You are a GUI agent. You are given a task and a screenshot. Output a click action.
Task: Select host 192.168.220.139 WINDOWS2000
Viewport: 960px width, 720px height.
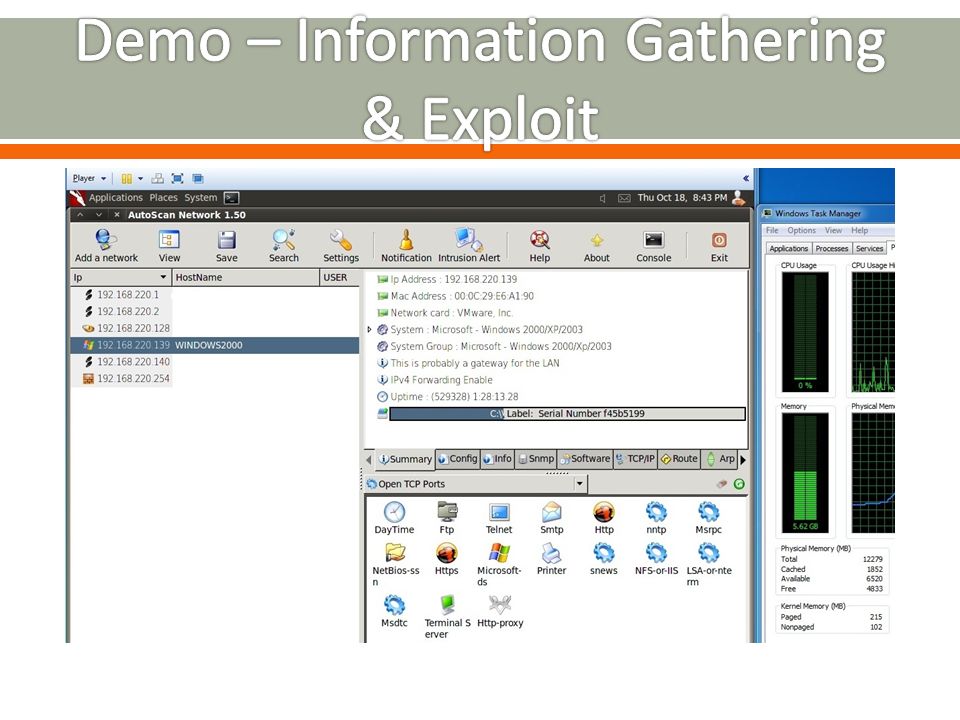click(x=215, y=345)
